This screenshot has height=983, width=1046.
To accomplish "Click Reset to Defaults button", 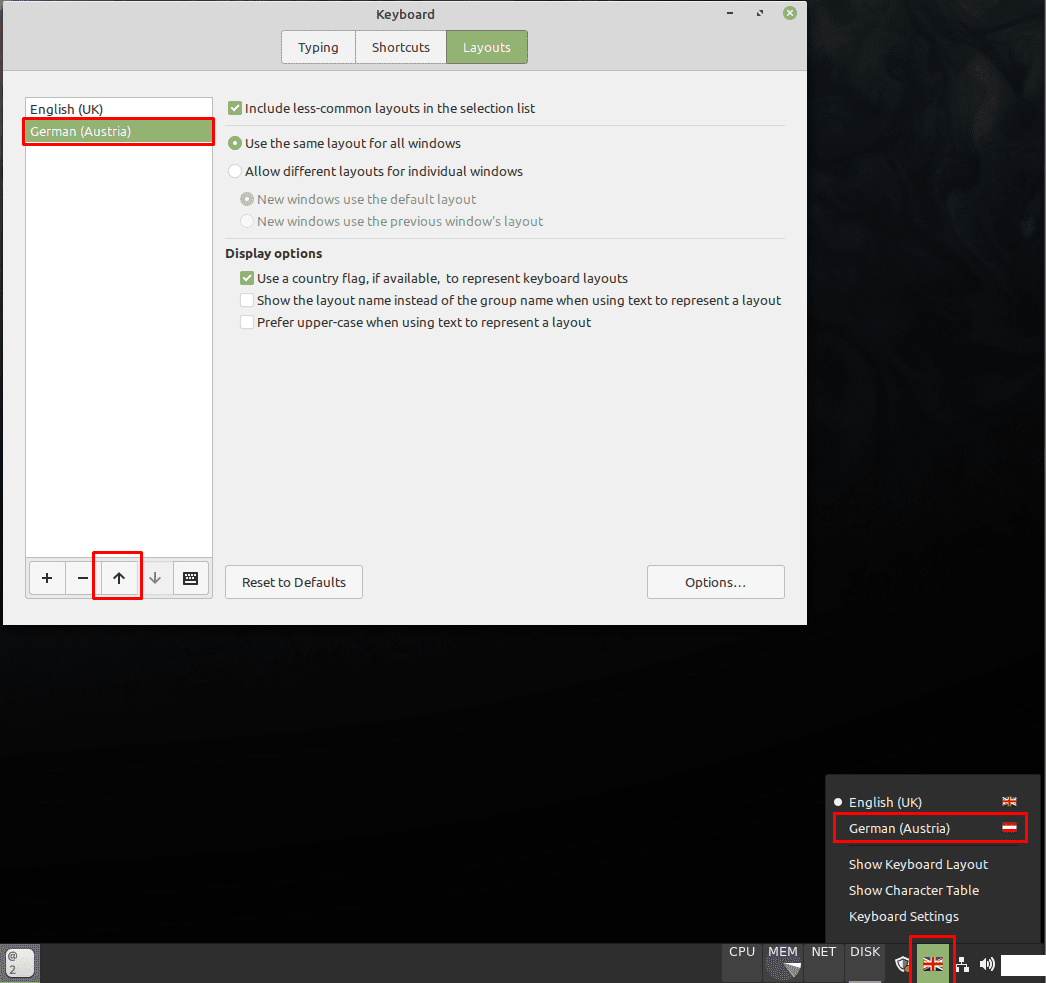I will point(294,582).
